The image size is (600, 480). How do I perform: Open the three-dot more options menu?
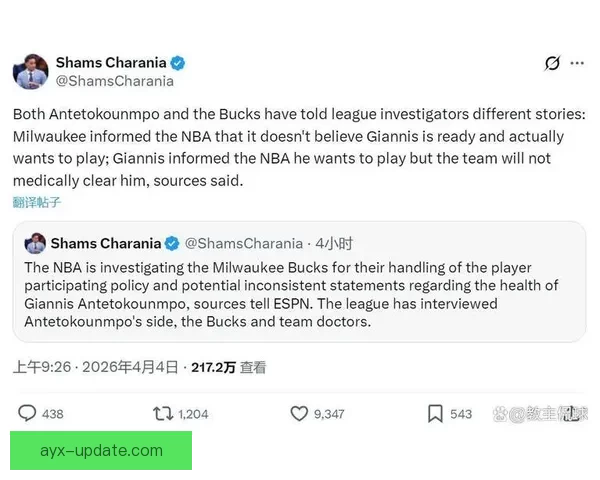click(577, 63)
